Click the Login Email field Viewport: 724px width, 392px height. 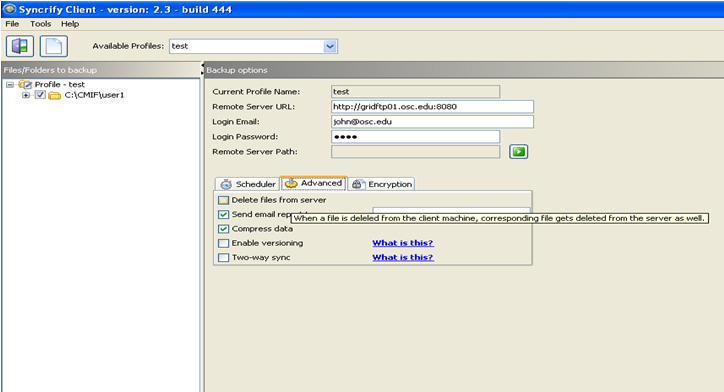click(x=432, y=121)
